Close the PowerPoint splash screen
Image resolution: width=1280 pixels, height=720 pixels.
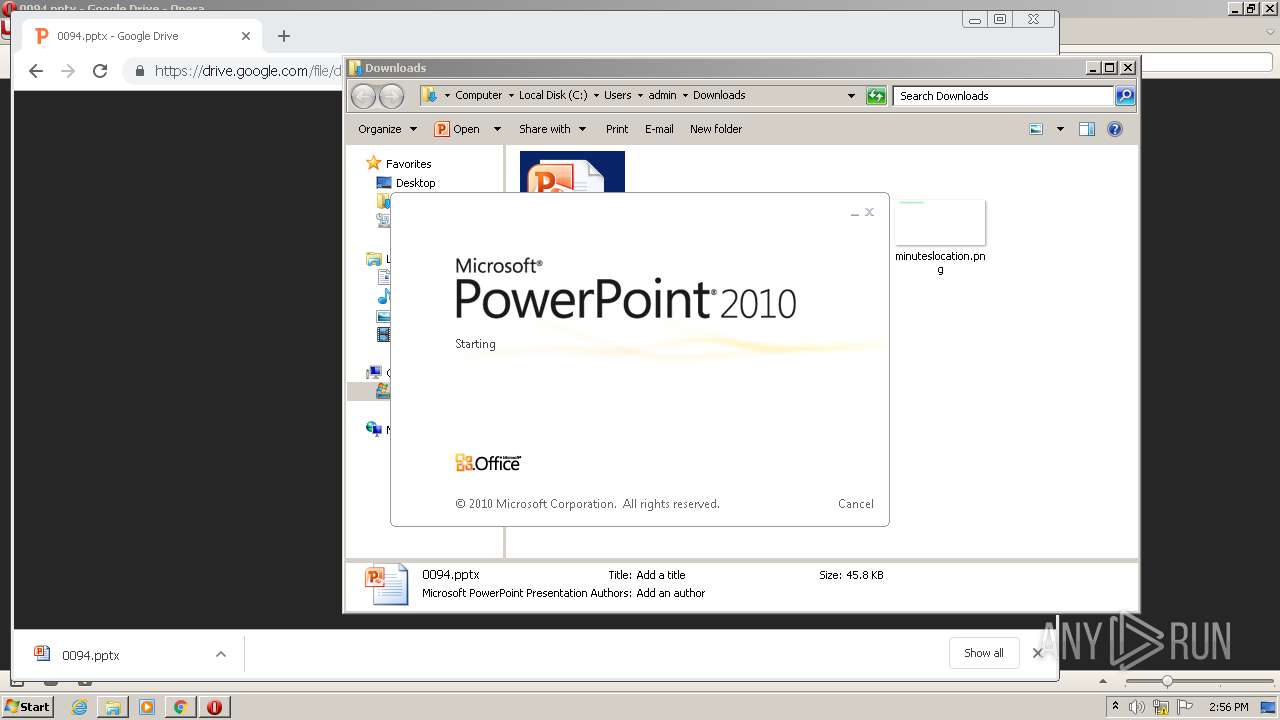pyautogui.click(x=870, y=212)
